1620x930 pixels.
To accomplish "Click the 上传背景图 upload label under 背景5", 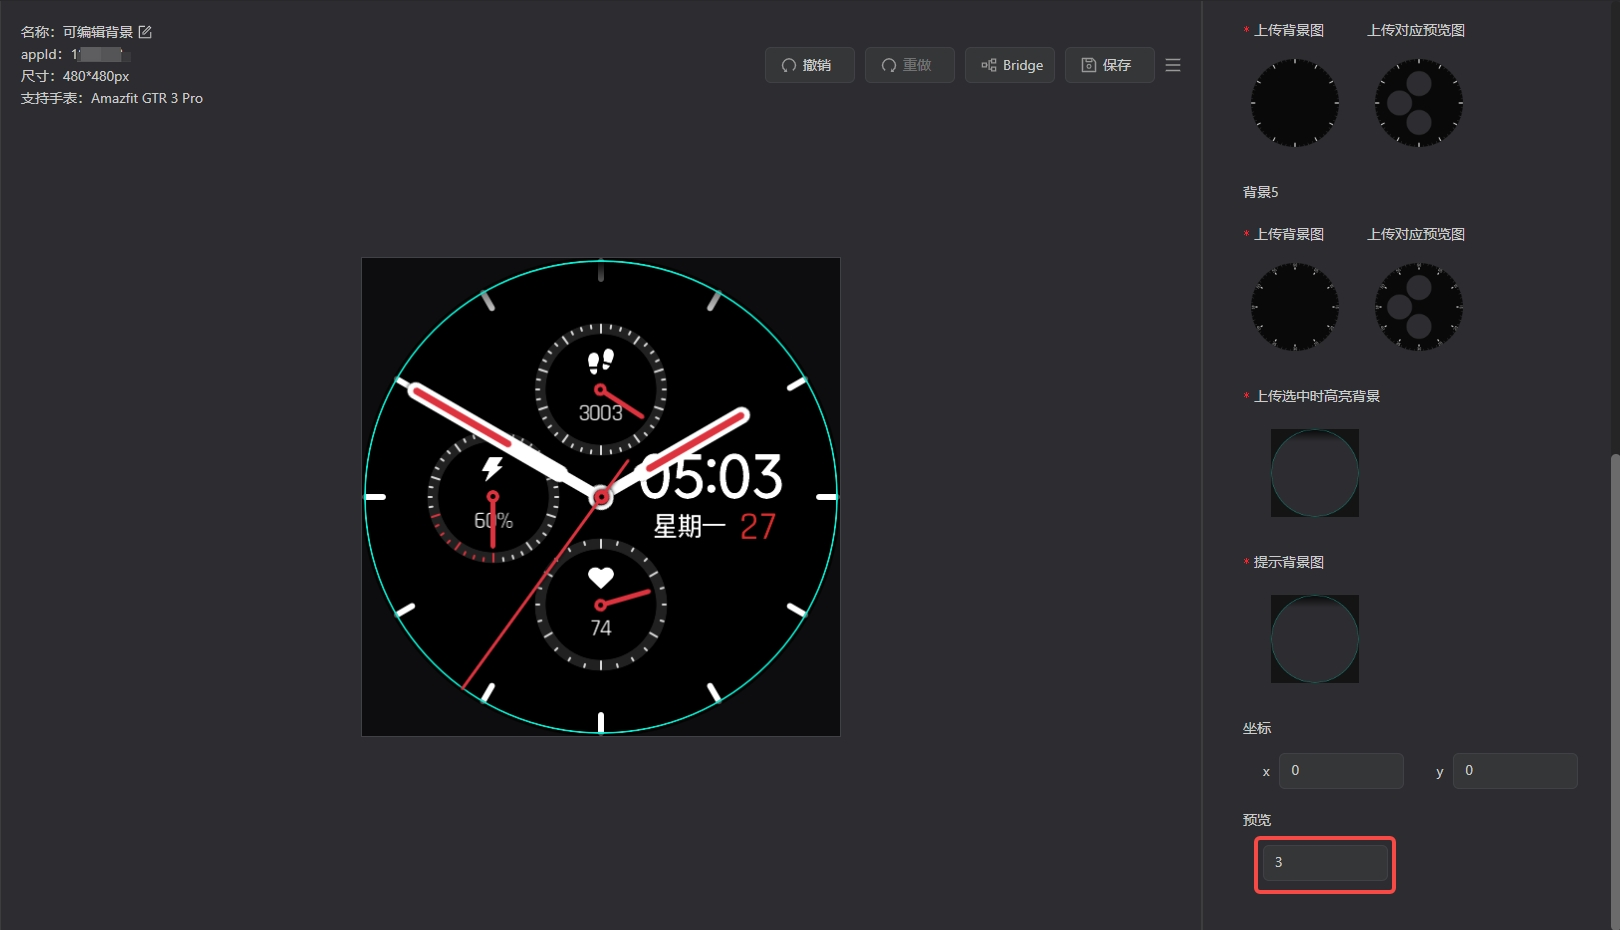I will [x=1289, y=234].
